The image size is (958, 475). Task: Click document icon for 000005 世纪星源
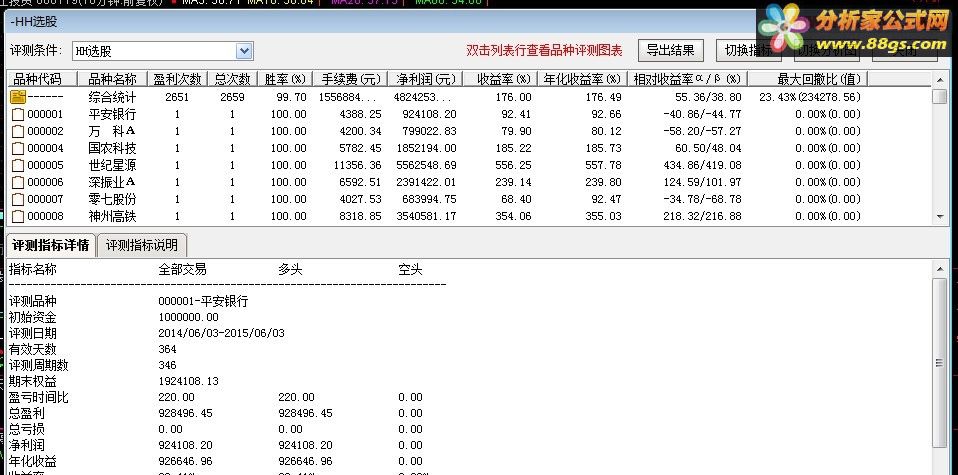18,166
